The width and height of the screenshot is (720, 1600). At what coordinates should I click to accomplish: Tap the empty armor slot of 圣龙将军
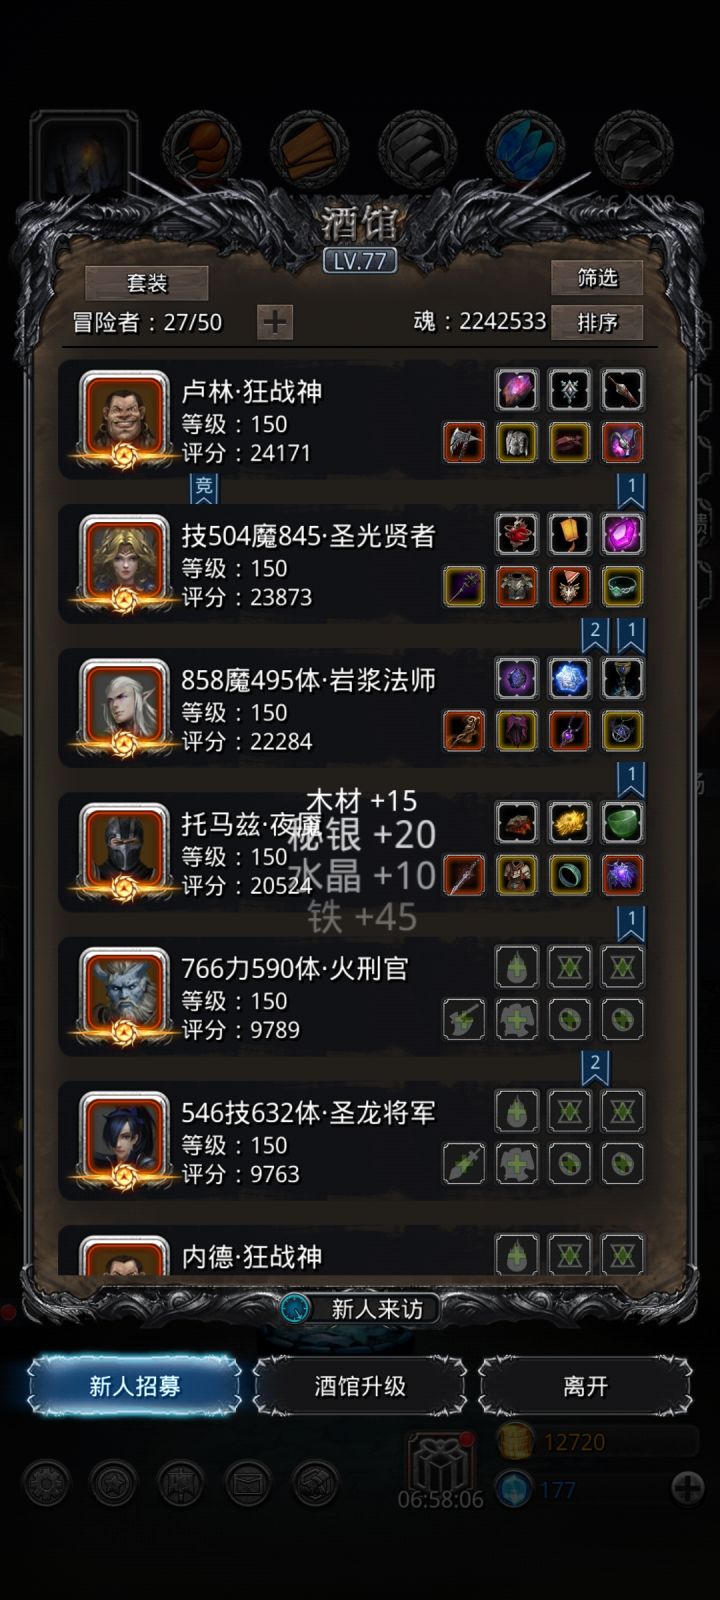[517, 1163]
